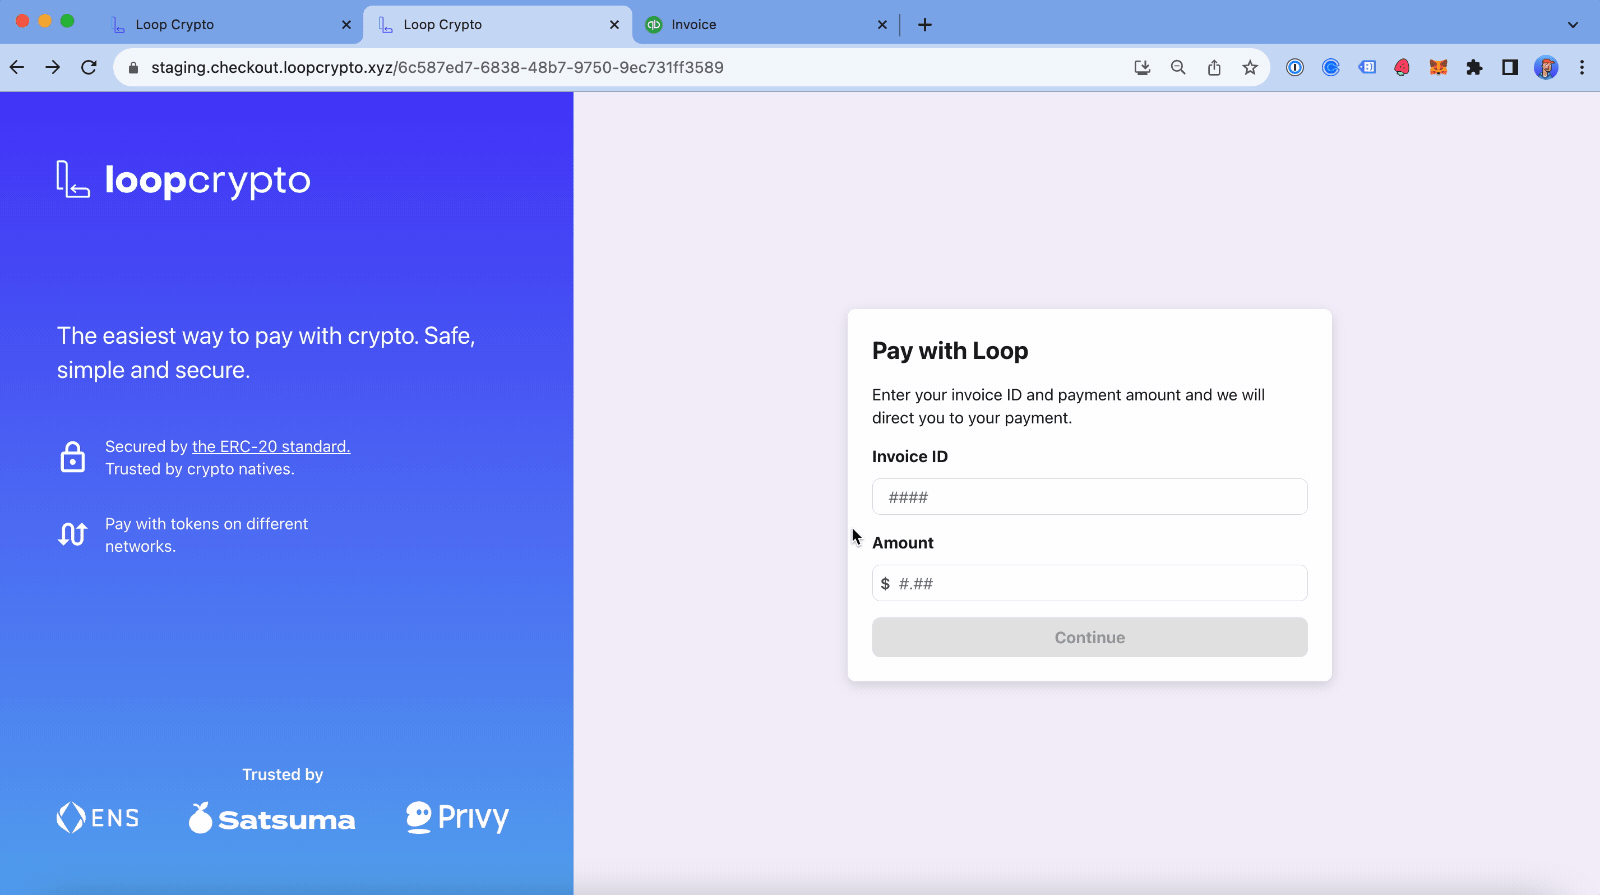Bookmark this page with the star icon

(x=1250, y=67)
